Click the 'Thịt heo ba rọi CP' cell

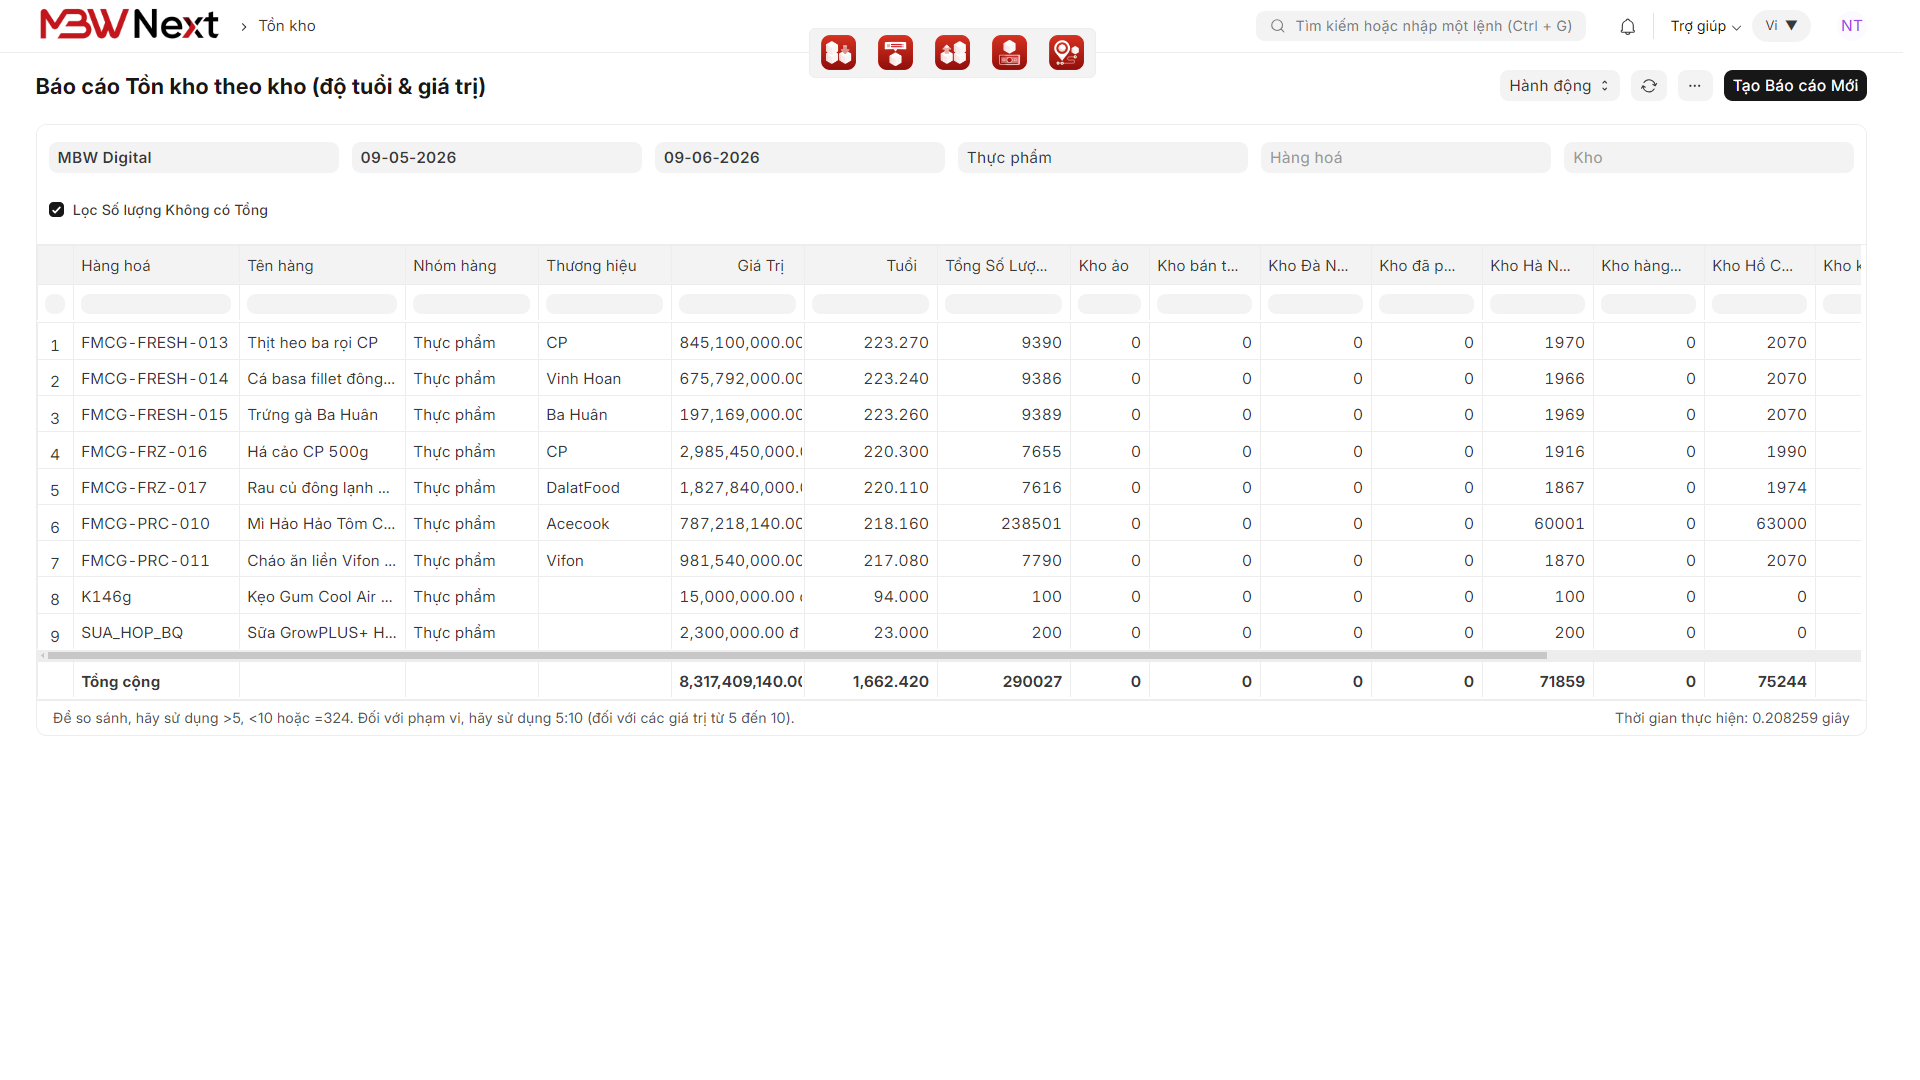point(322,343)
